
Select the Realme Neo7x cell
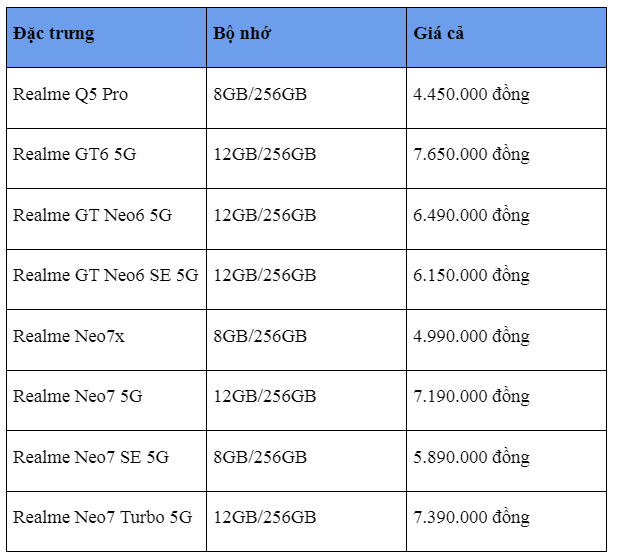tap(69, 336)
